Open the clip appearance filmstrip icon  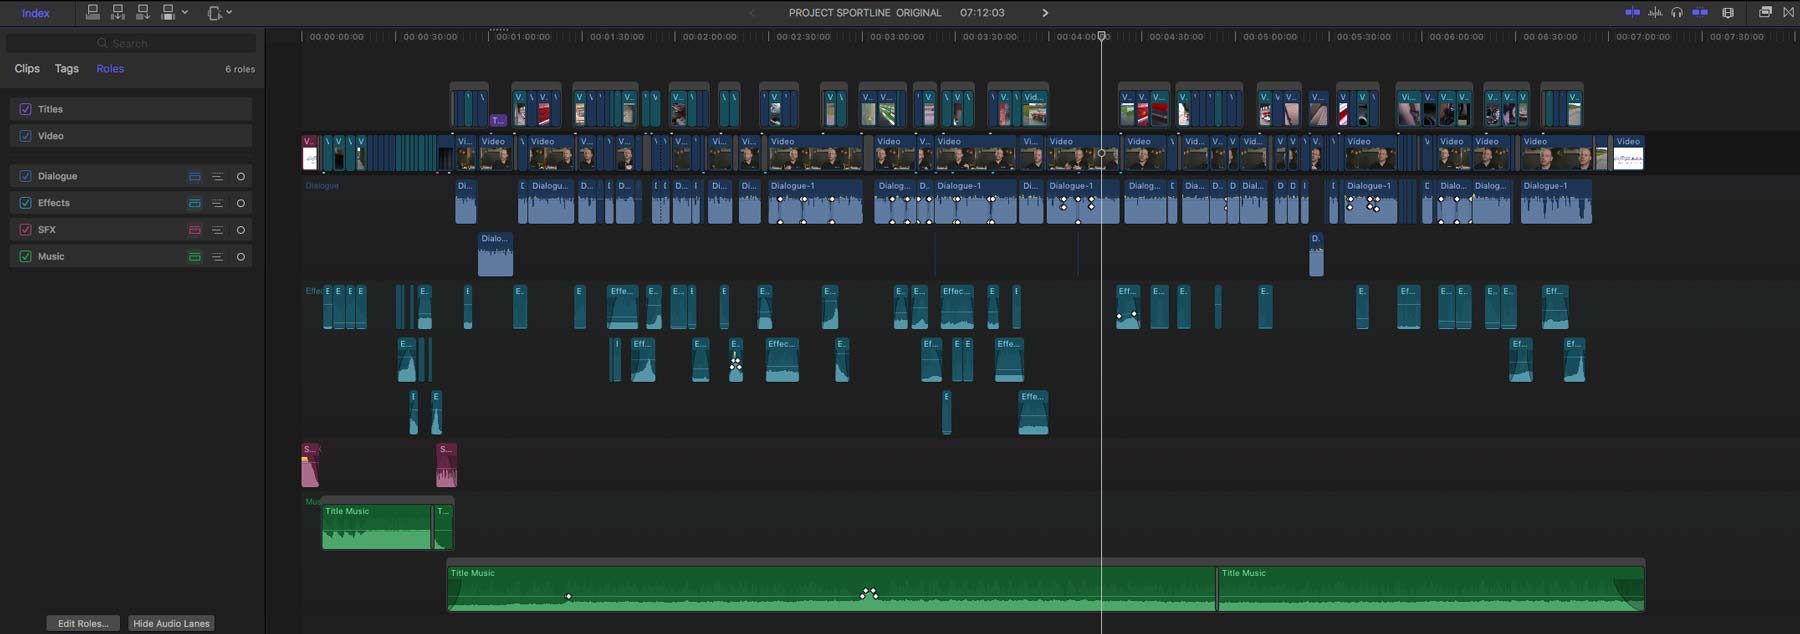coord(1728,12)
